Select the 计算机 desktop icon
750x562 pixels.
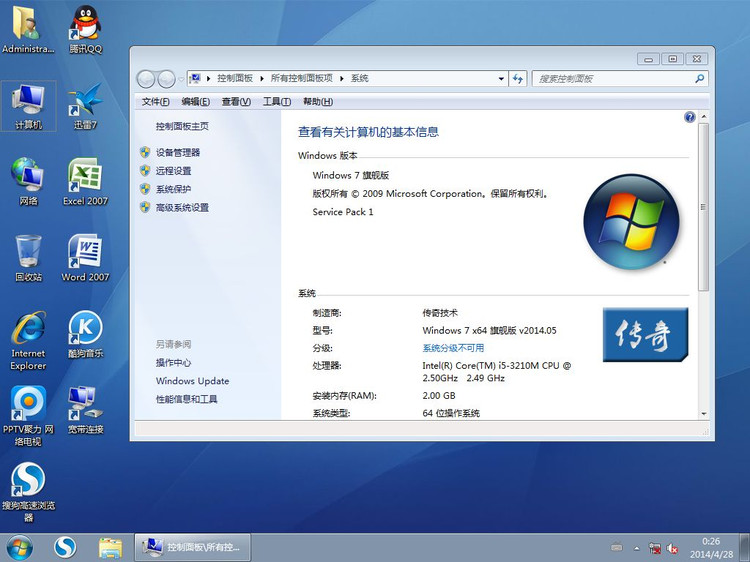[29, 106]
